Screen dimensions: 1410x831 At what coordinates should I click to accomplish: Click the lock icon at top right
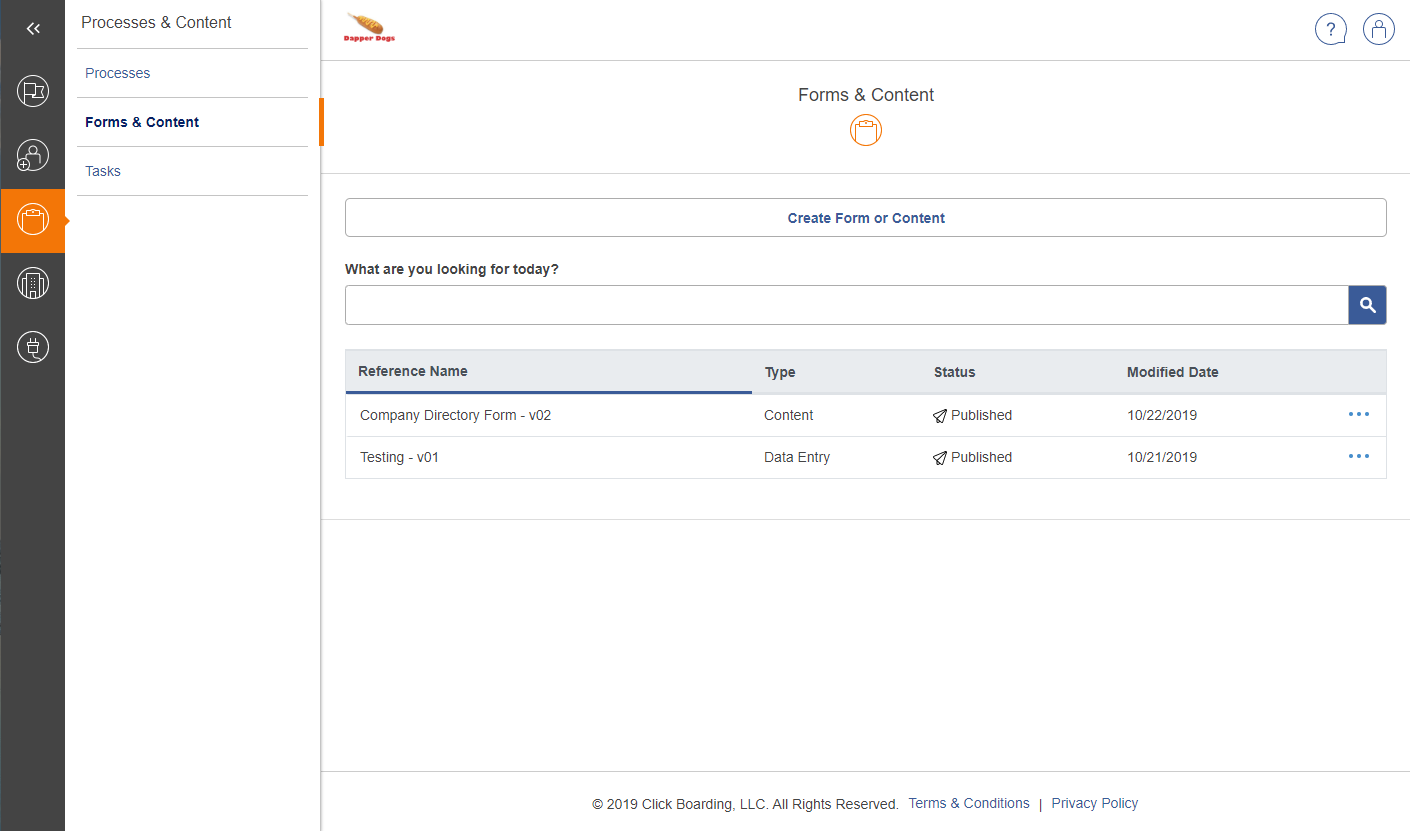pos(1379,30)
